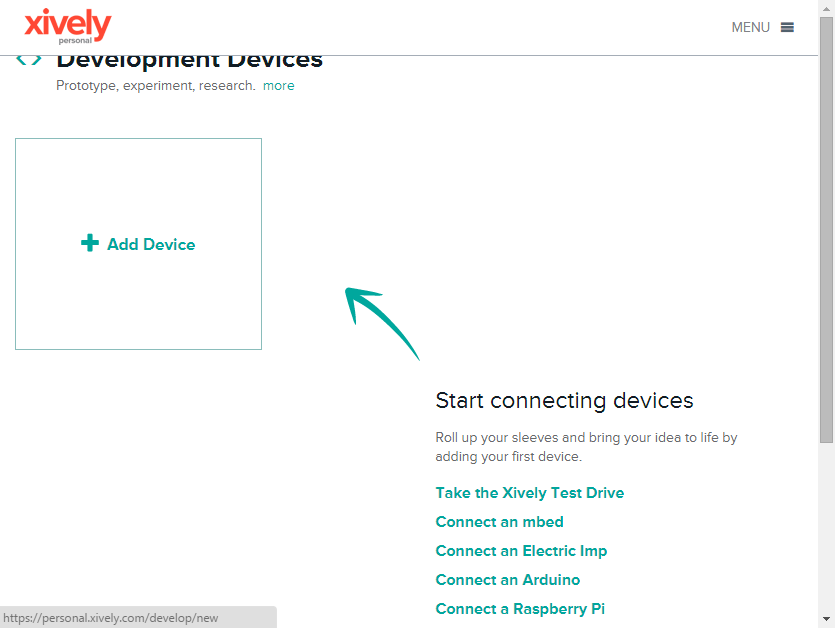Click the Development Devices heading
The height and width of the screenshot is (628, 835).
coord(189,60)
